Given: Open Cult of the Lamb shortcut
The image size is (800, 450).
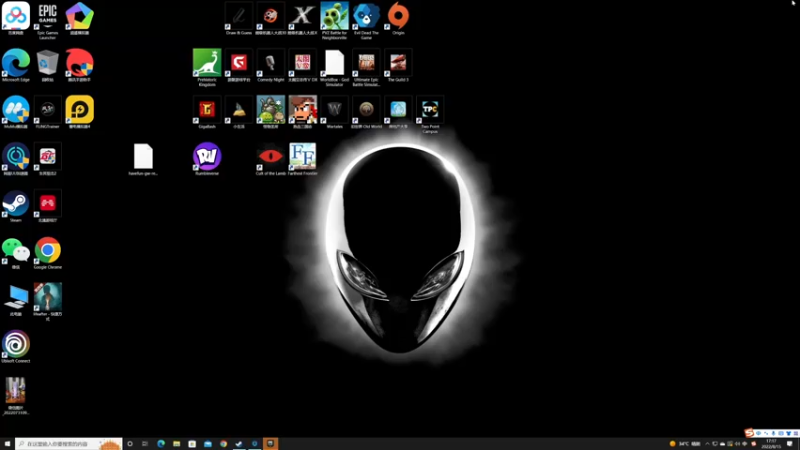Looking at the screenshot, I should [x=270, y=159].
